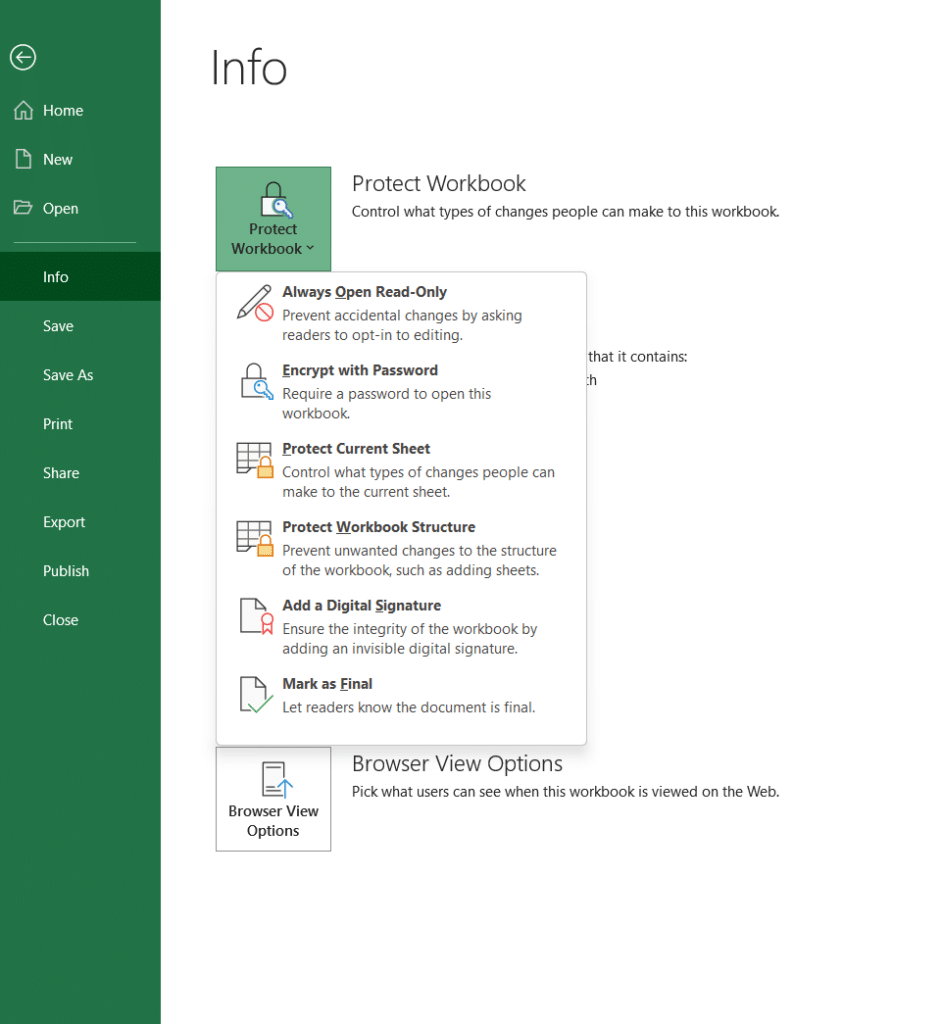
Task: Select Mark as Final from the protection menu
Action: coord(328,683)
